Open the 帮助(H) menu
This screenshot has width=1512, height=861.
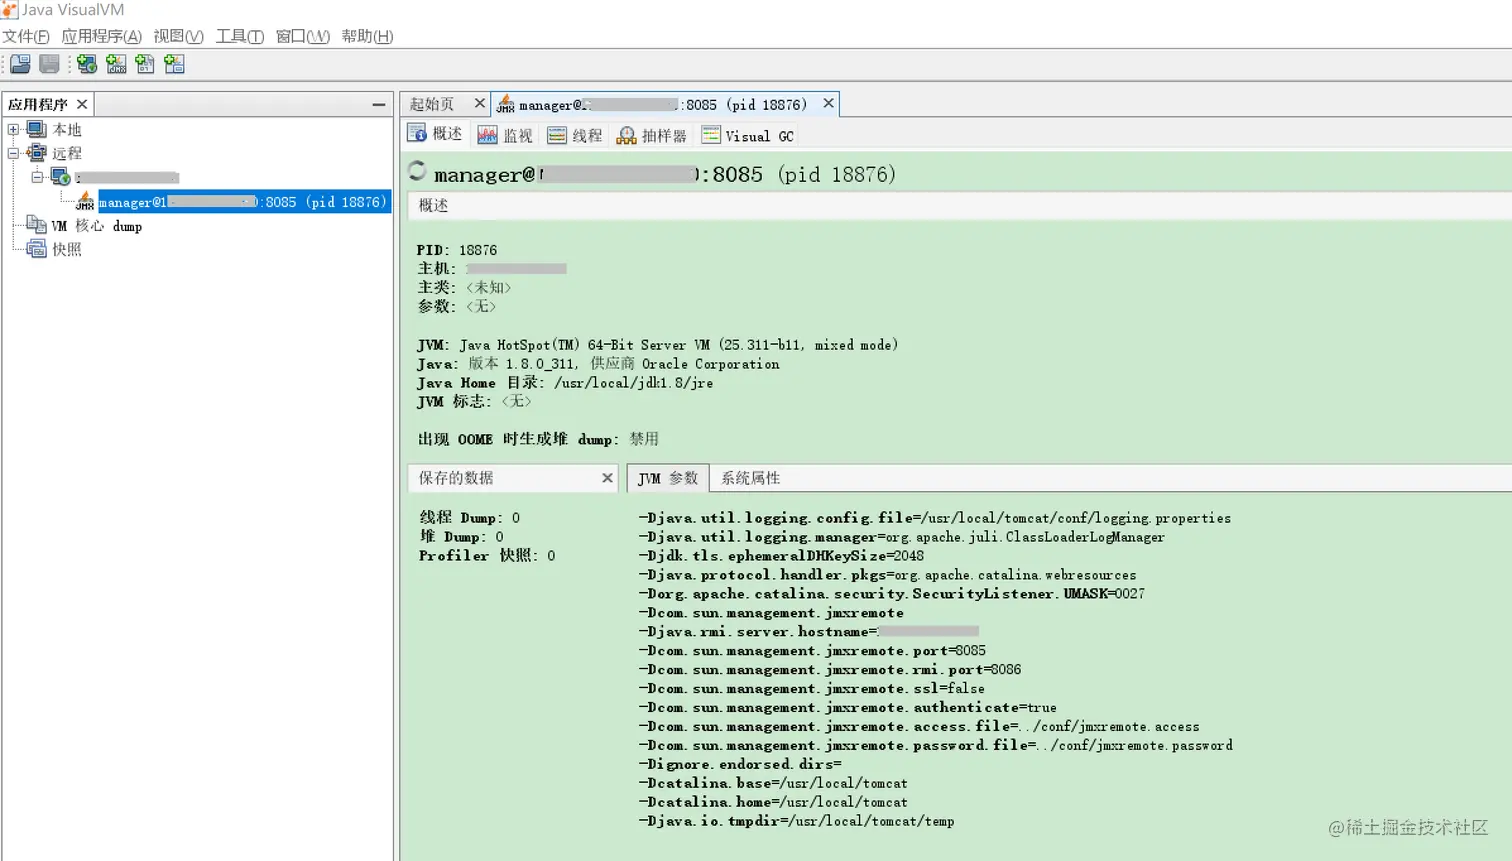367,36
